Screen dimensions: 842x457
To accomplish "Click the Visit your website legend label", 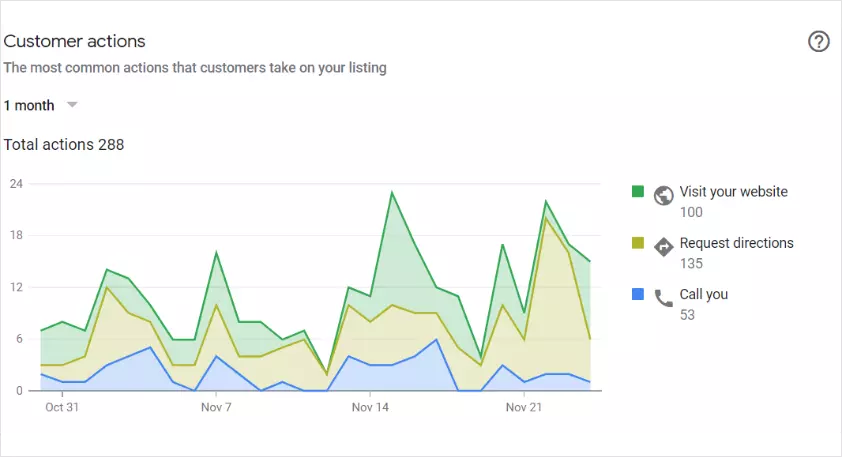I will (x=733, y=192).
